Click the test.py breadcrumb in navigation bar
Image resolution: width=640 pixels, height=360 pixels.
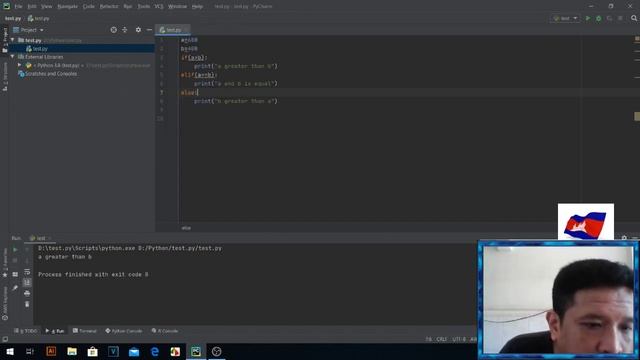[39, 18]
